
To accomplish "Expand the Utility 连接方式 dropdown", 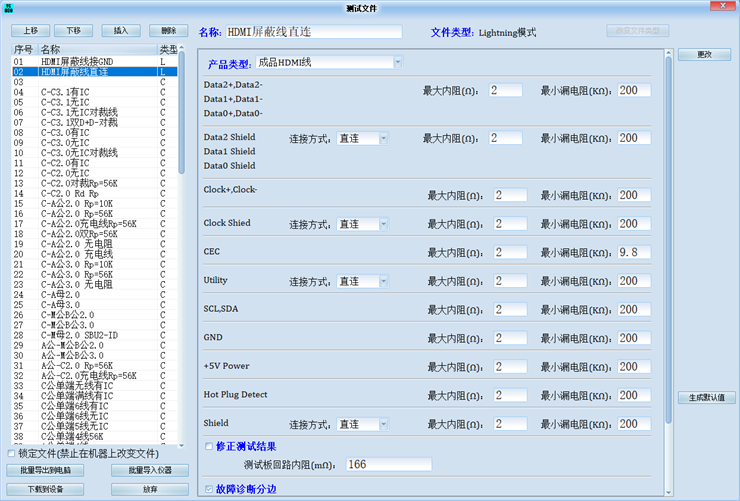I will (x=383, y=282).
